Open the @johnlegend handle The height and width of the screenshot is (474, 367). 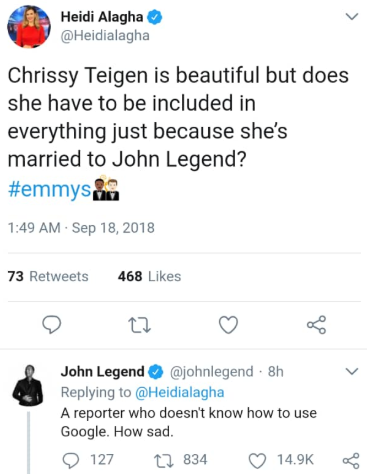pos(212,372)
